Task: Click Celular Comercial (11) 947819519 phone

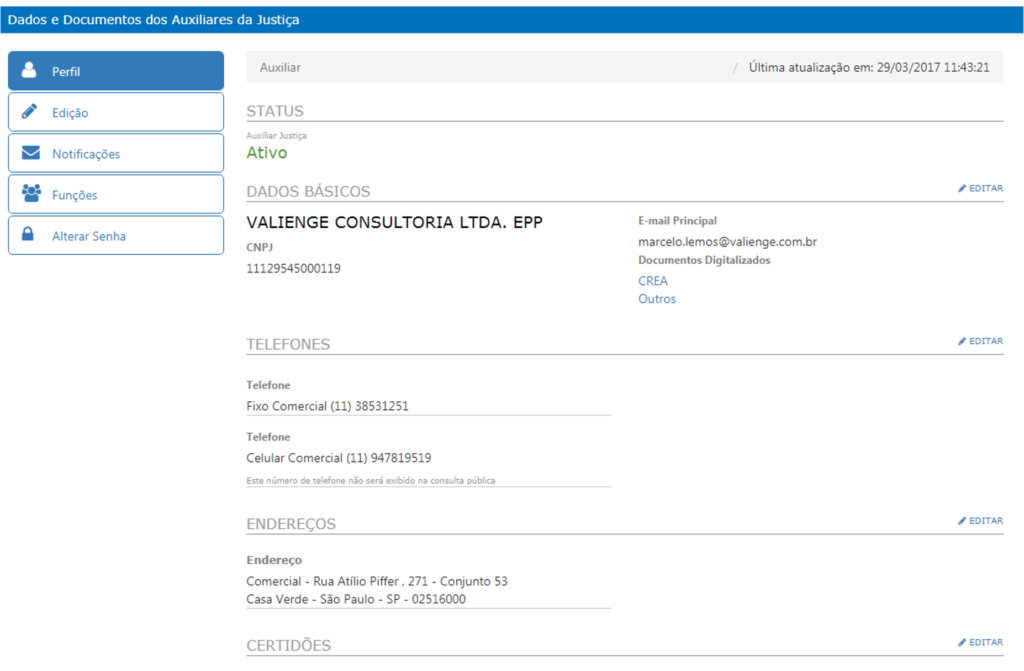Action: point(338,458)
